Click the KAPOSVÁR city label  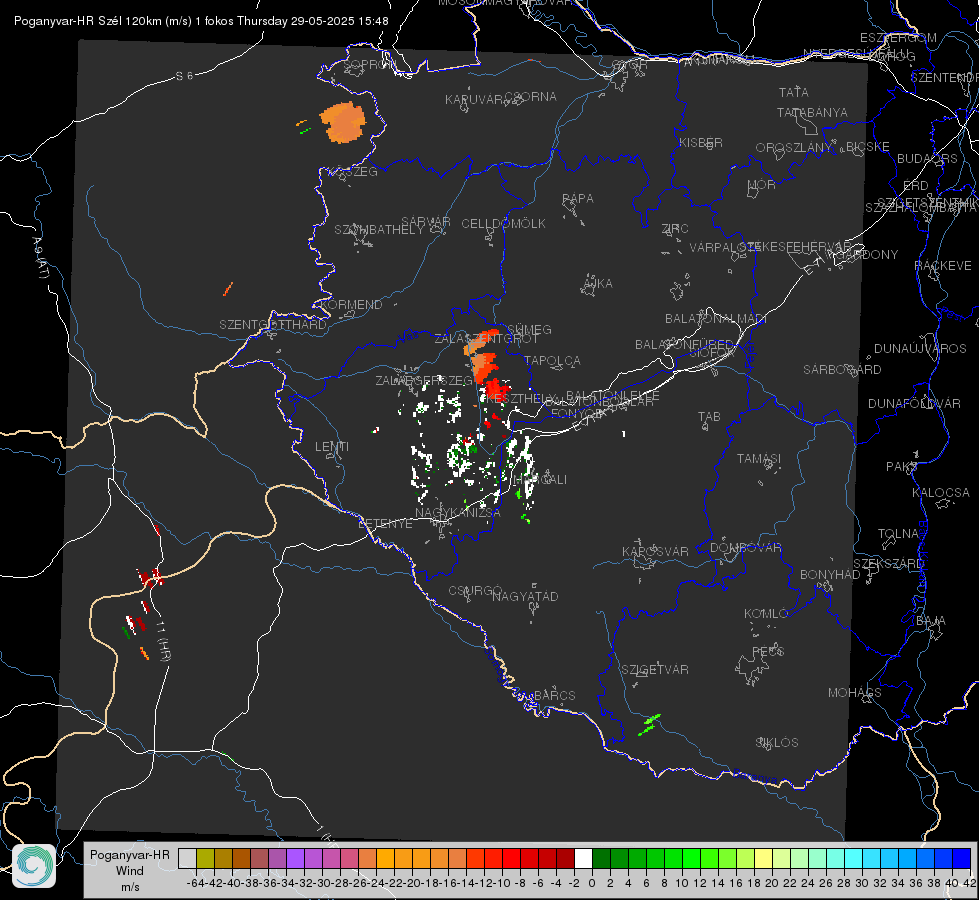tap(655, 551)
